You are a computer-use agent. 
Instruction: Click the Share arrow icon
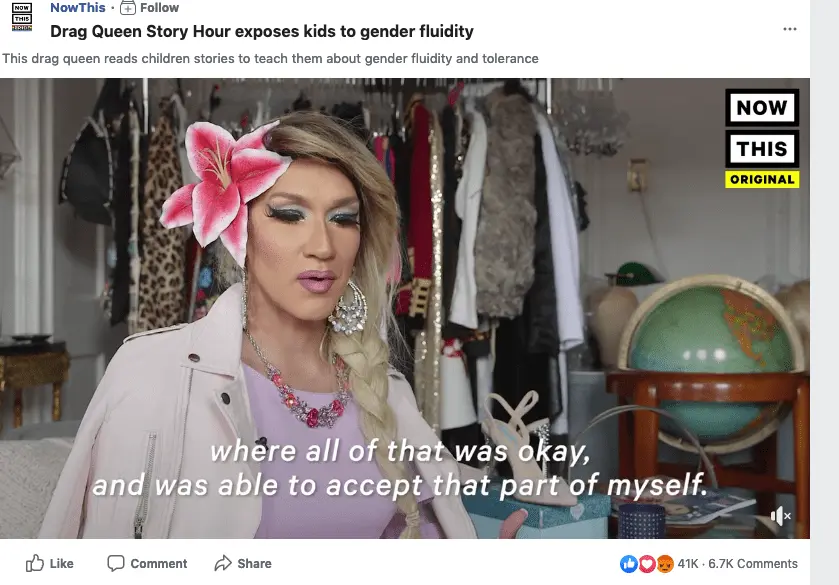click(223, 563)
